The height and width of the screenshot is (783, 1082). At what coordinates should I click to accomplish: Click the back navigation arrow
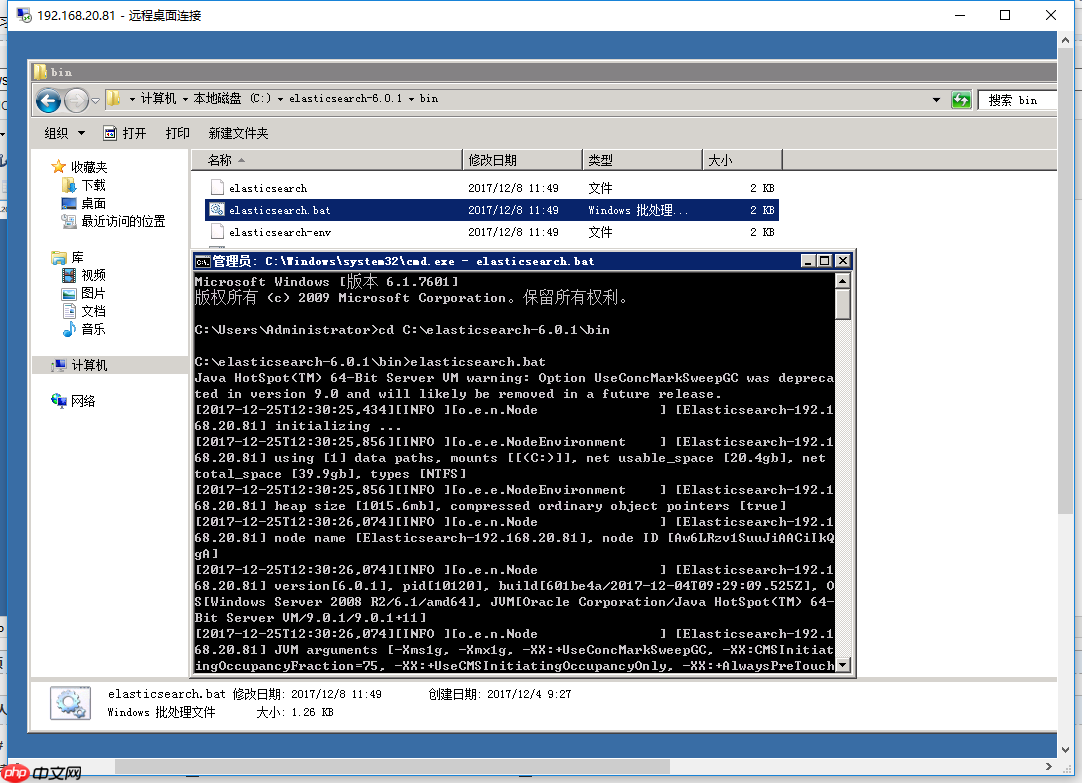[x=49, y=99]
